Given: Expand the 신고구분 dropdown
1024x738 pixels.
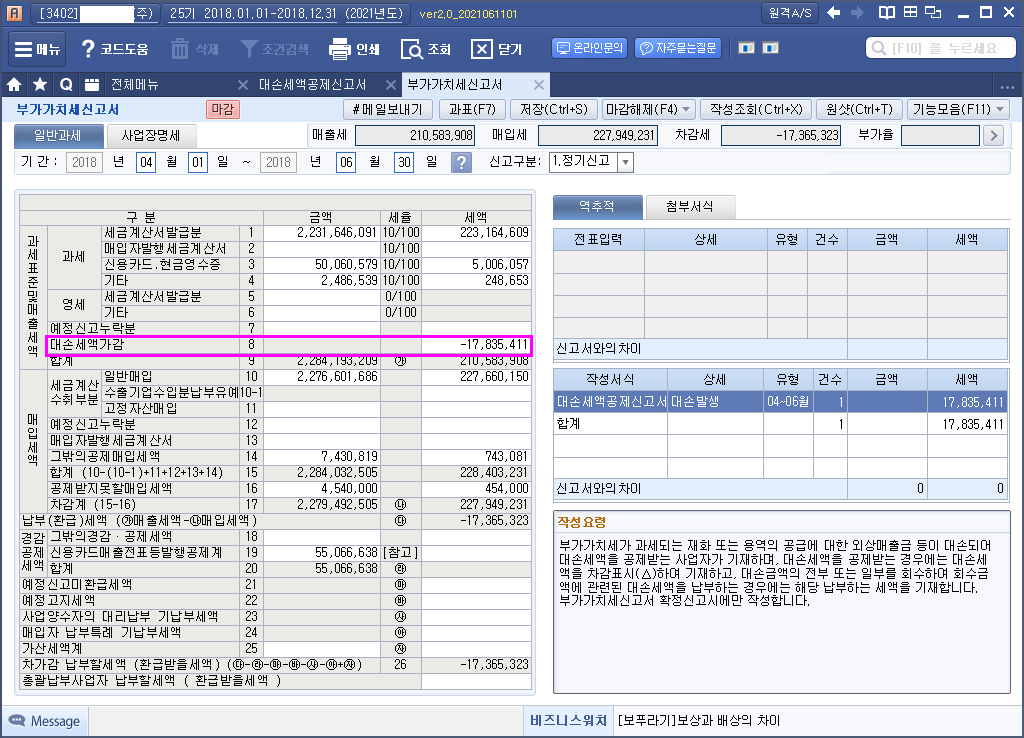Looking at the screenshot, I should [x=625, y=163].
